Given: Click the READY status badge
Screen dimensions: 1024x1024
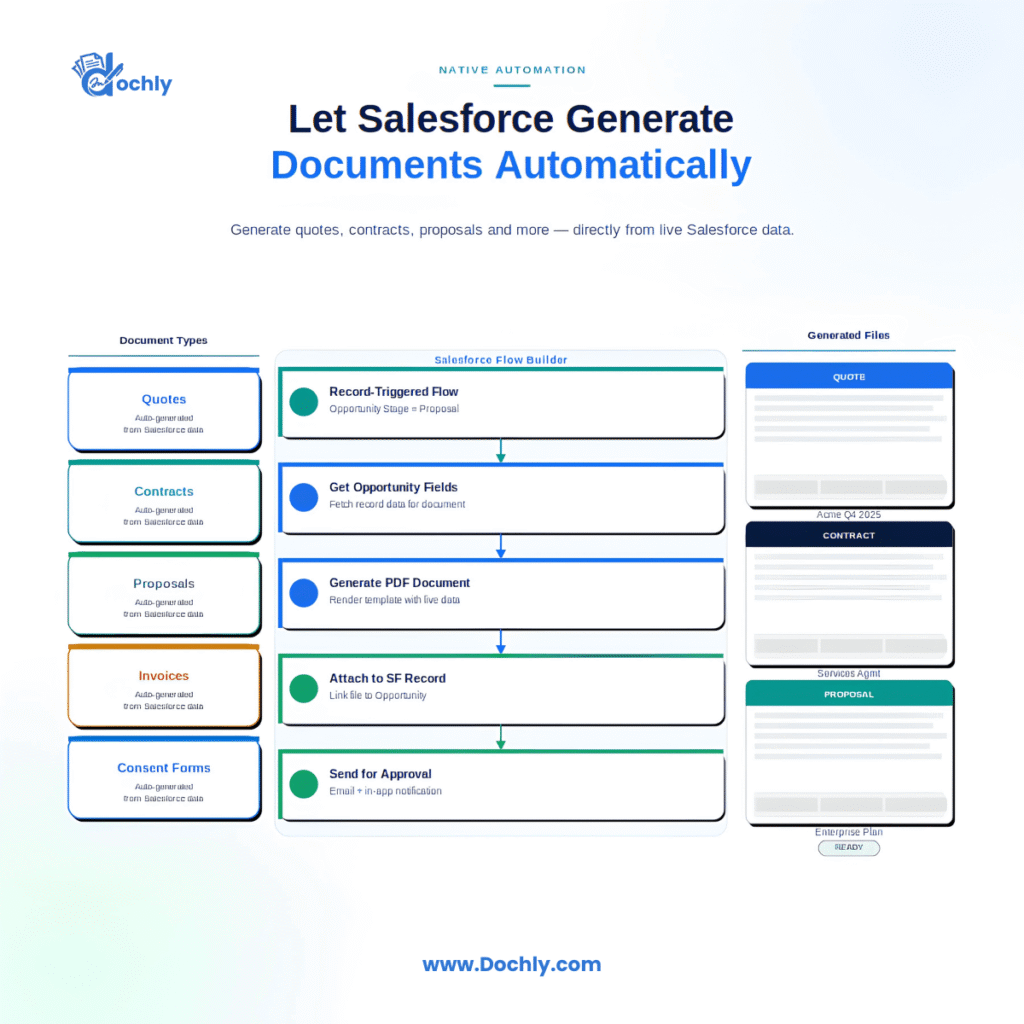Looking at the screenshot, I should 849,848.
